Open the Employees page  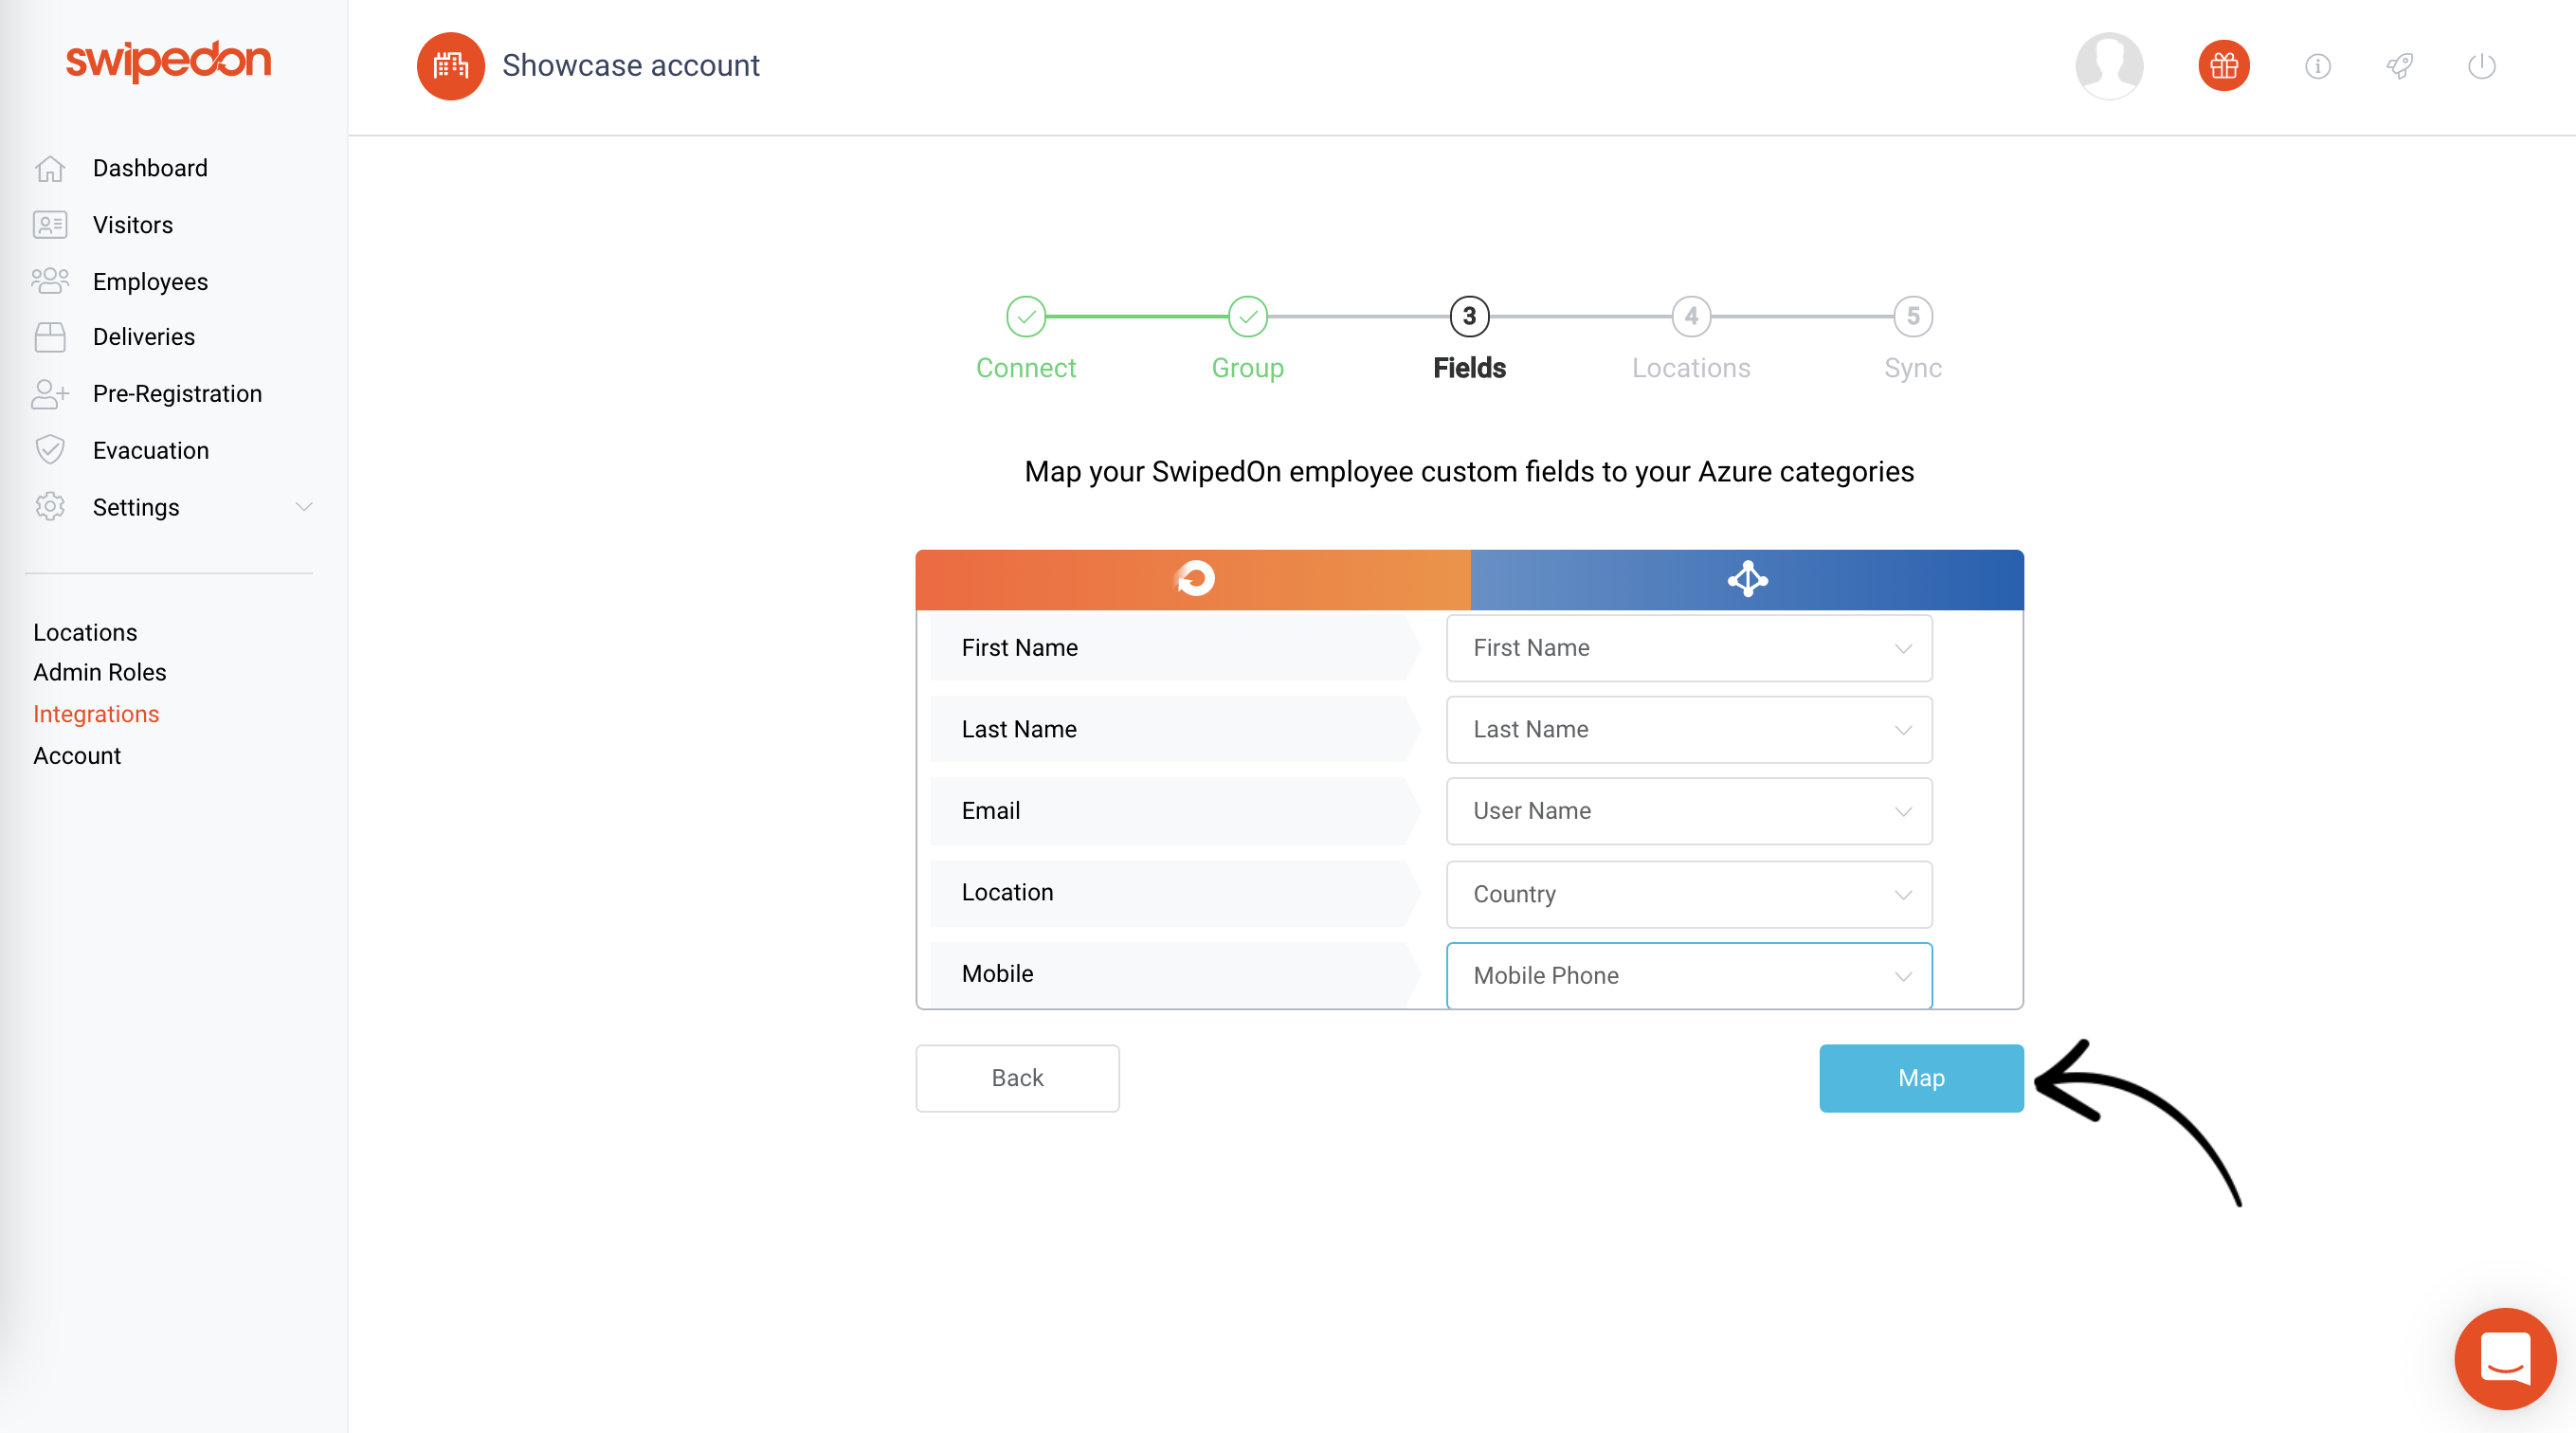click(x=150, y=282)
